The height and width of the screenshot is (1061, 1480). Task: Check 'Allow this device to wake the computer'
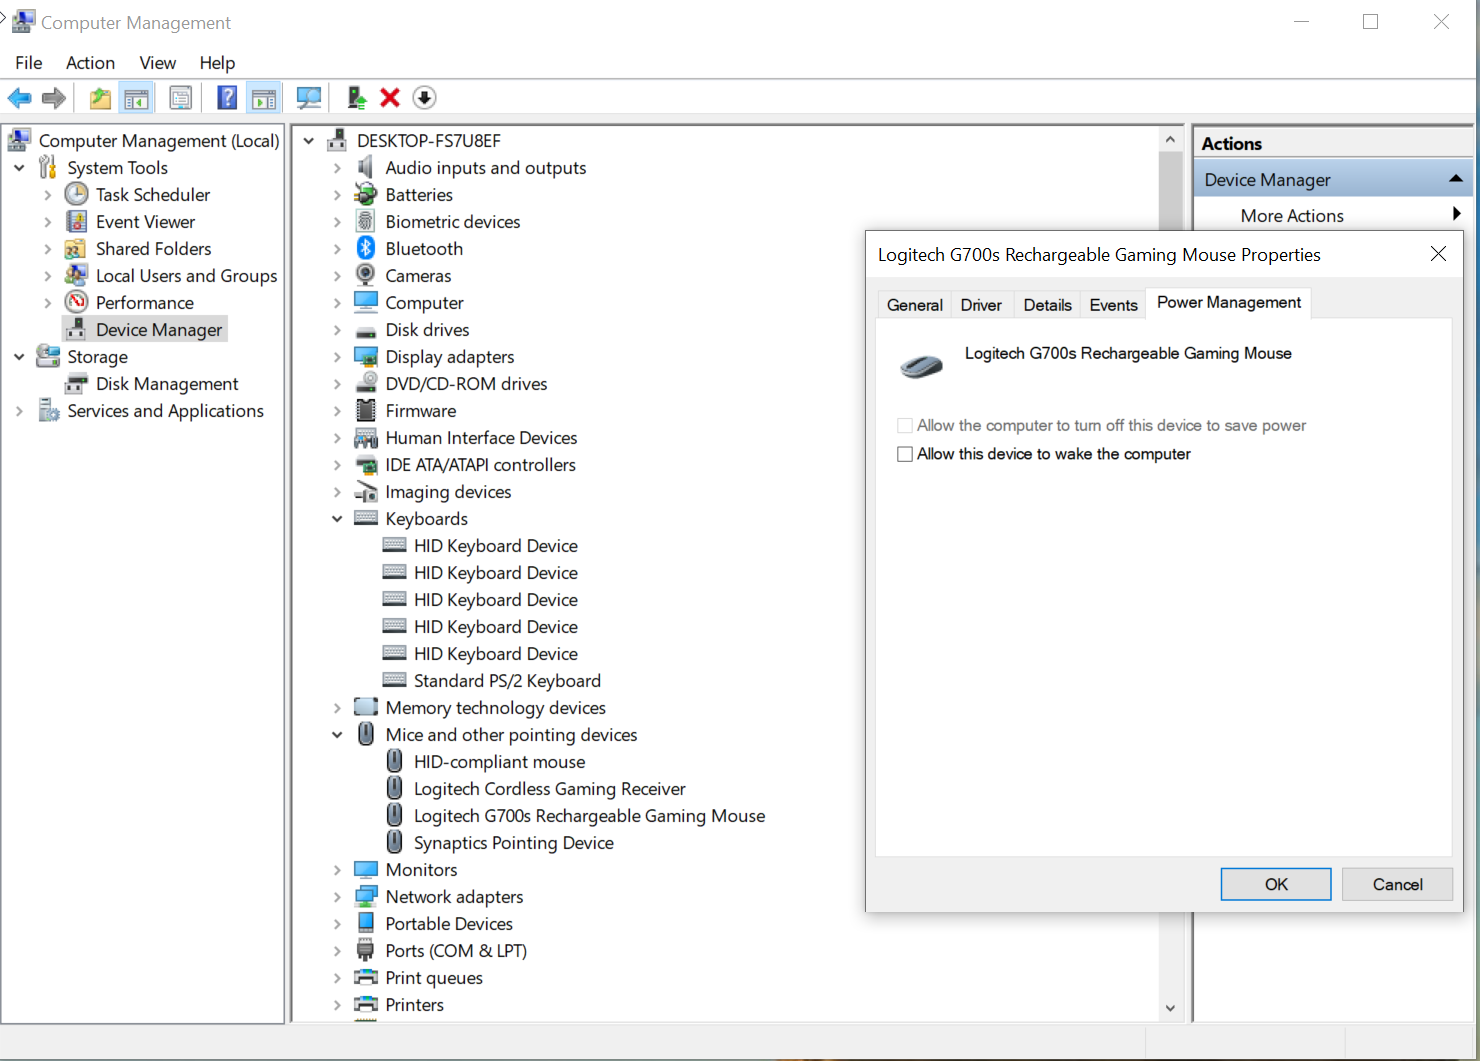(x=905, y=454)
